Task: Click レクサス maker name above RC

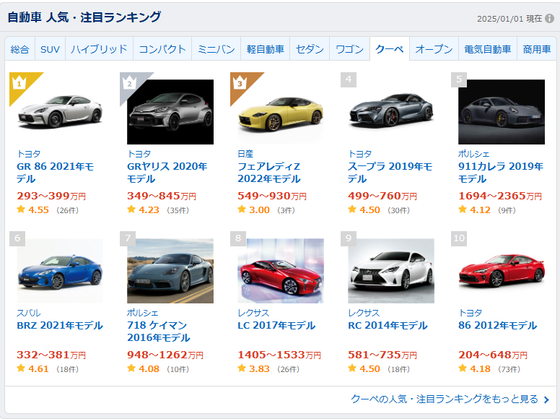Action: pyautogui.click(x=364, y=313)
